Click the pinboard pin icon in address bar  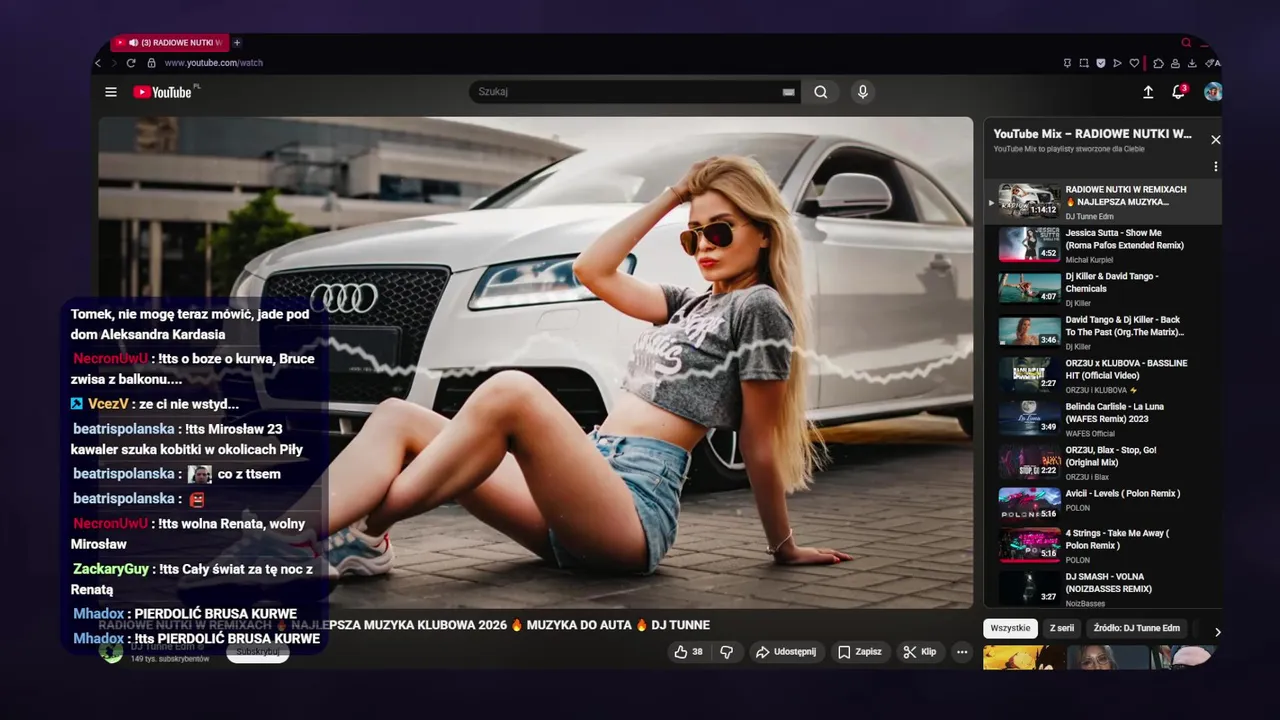1067,63
